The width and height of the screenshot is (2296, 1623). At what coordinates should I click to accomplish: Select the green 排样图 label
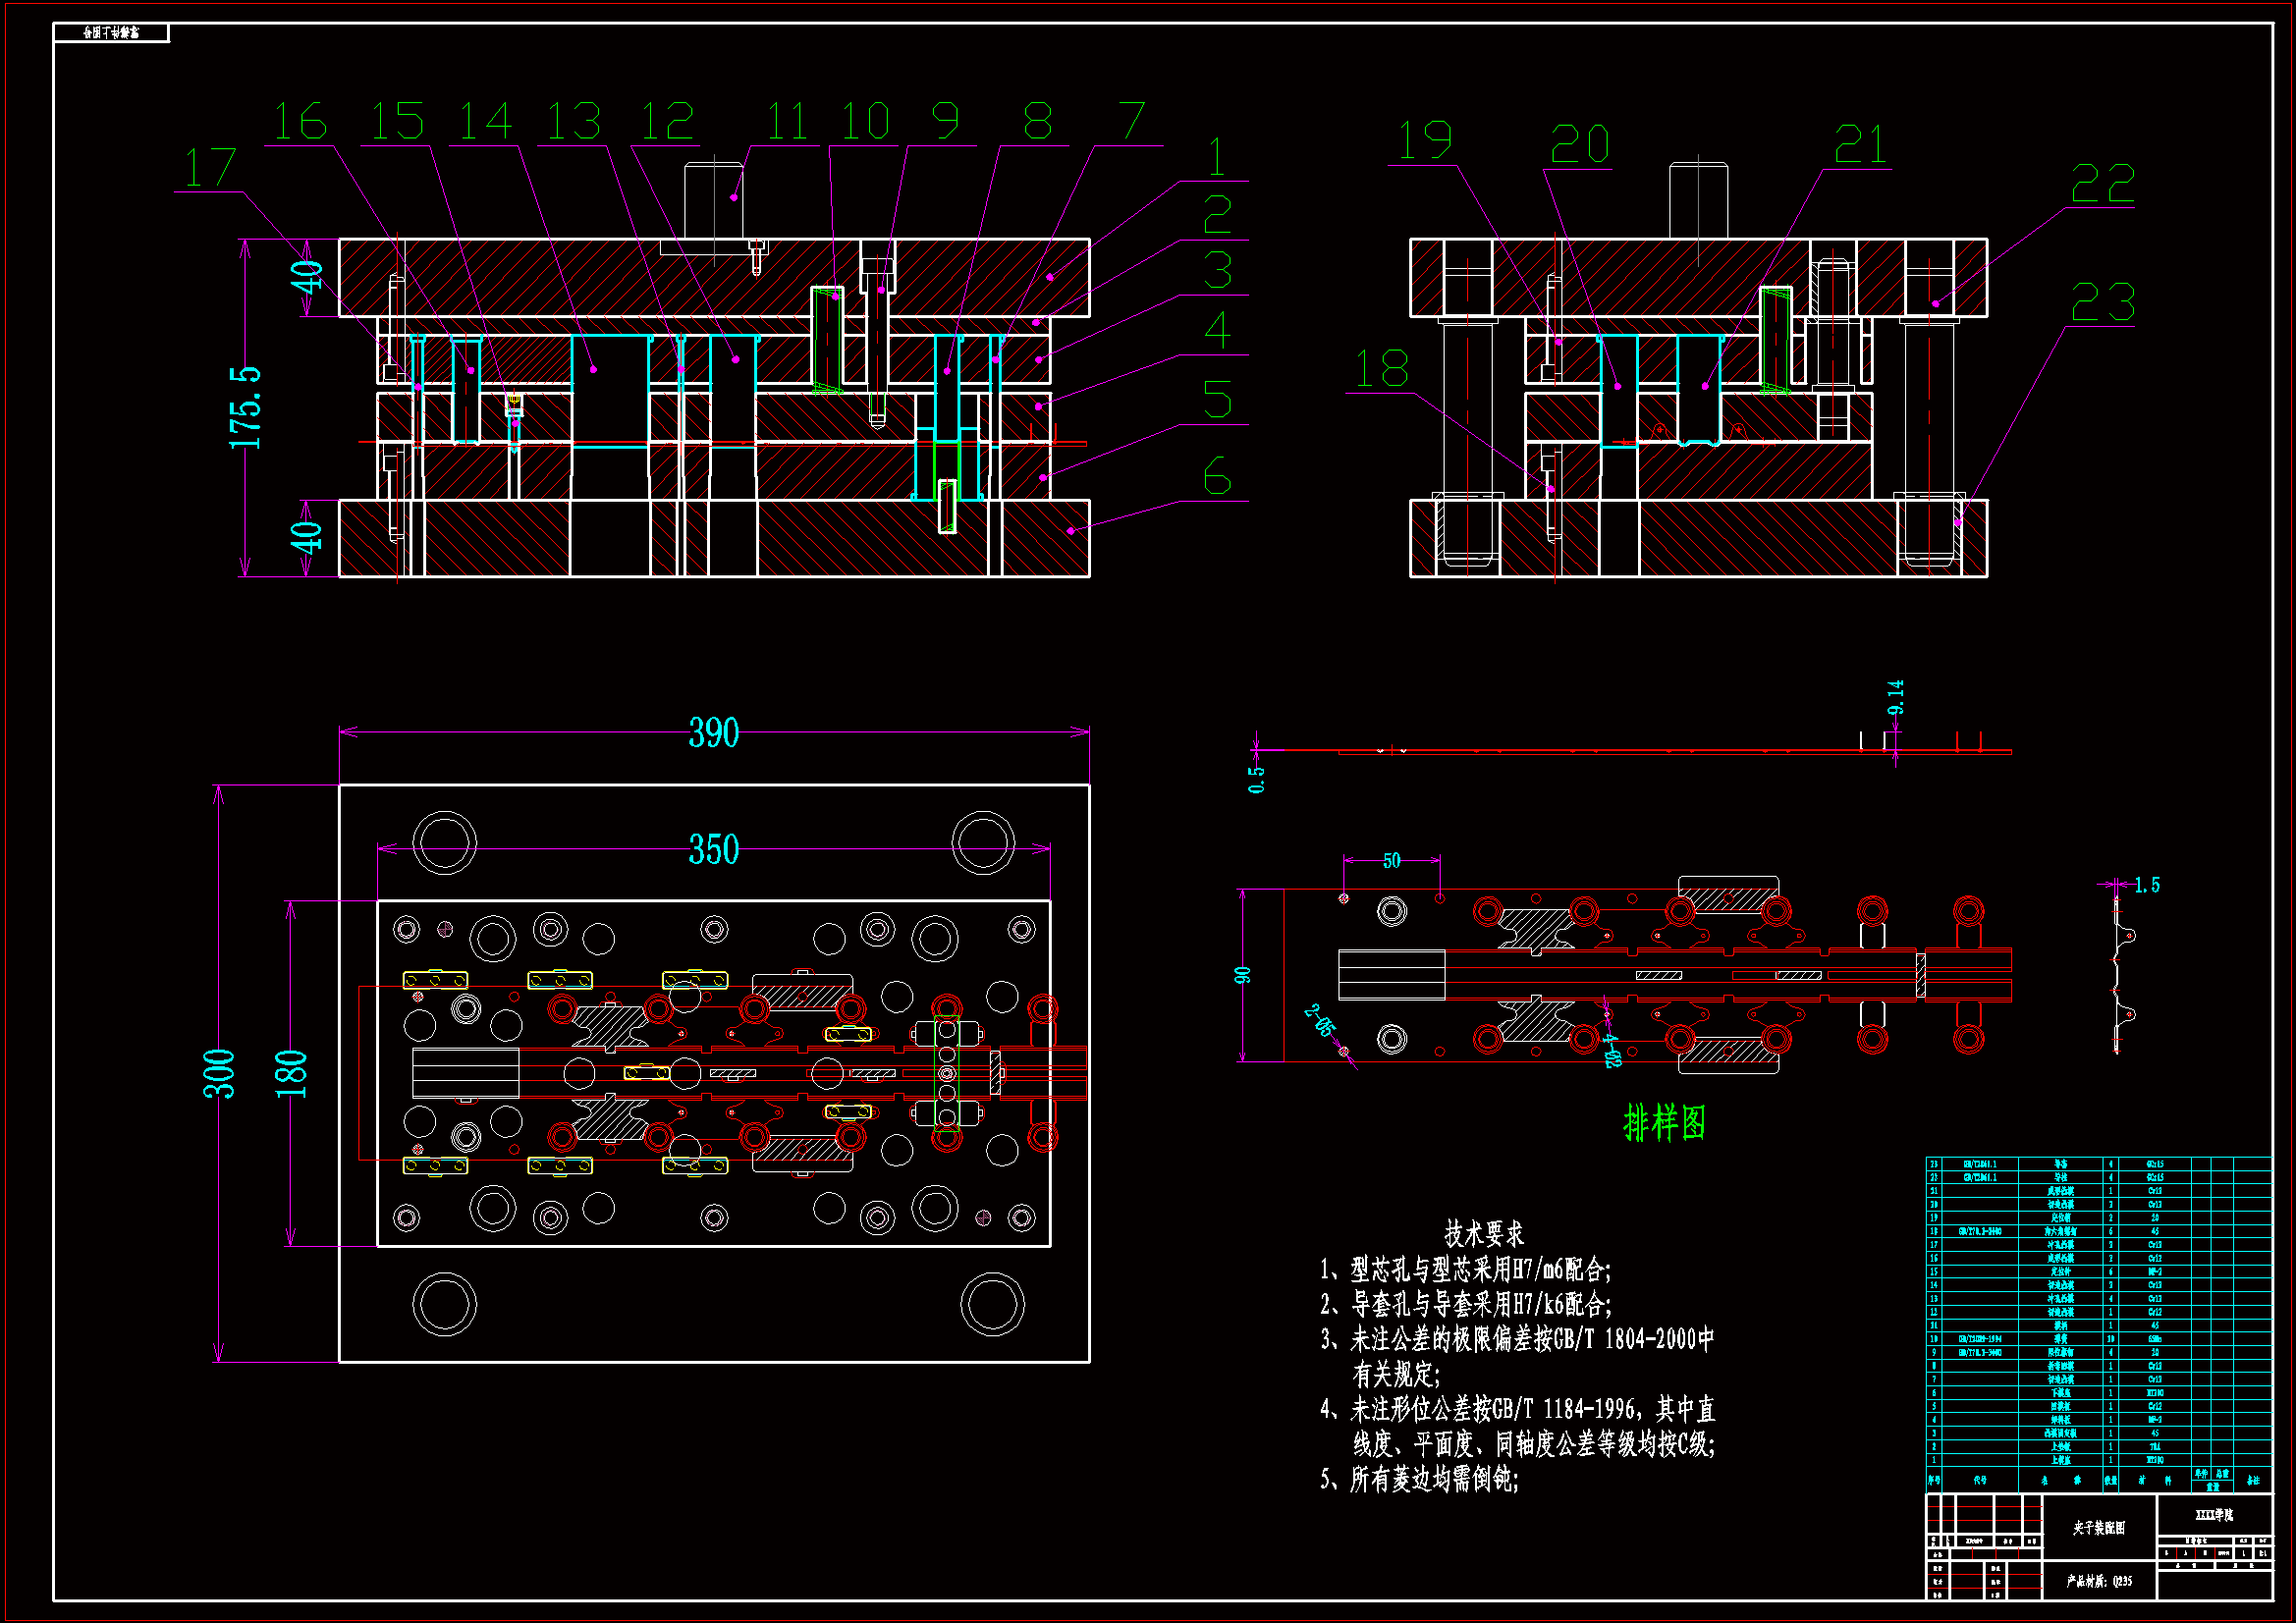click(x=1664, y=1123)
